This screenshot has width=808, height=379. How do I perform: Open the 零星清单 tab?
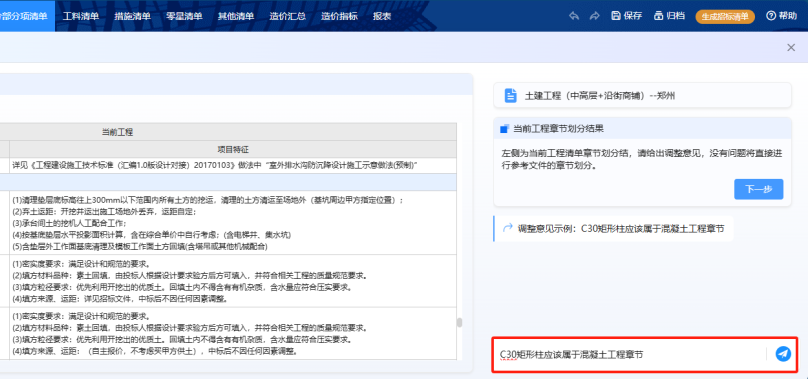point(184,16)
